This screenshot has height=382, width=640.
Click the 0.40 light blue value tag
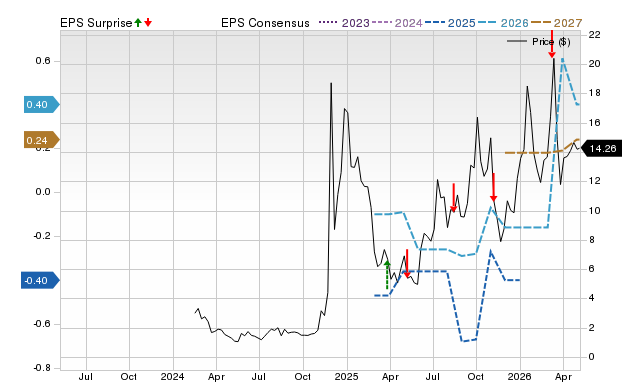[x=42, y=104]
